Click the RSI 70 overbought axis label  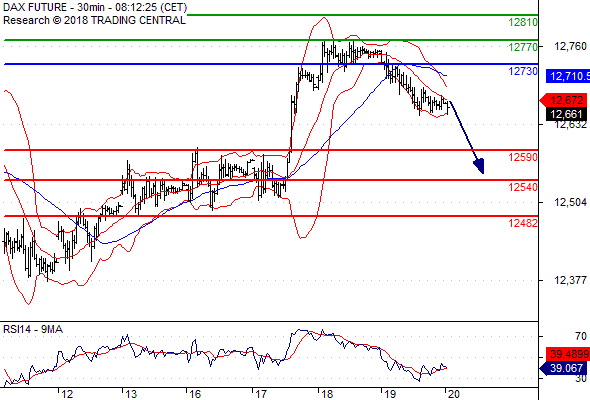(x=581, y=336)
